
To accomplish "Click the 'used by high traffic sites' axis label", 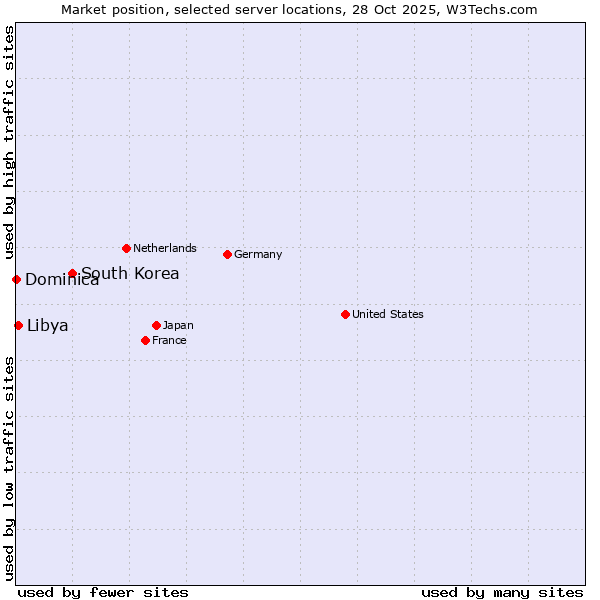I will [9, 140].
